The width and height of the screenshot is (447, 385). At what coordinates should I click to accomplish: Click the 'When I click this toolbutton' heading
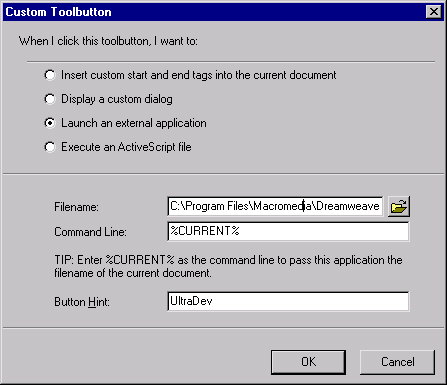point(108,41)
